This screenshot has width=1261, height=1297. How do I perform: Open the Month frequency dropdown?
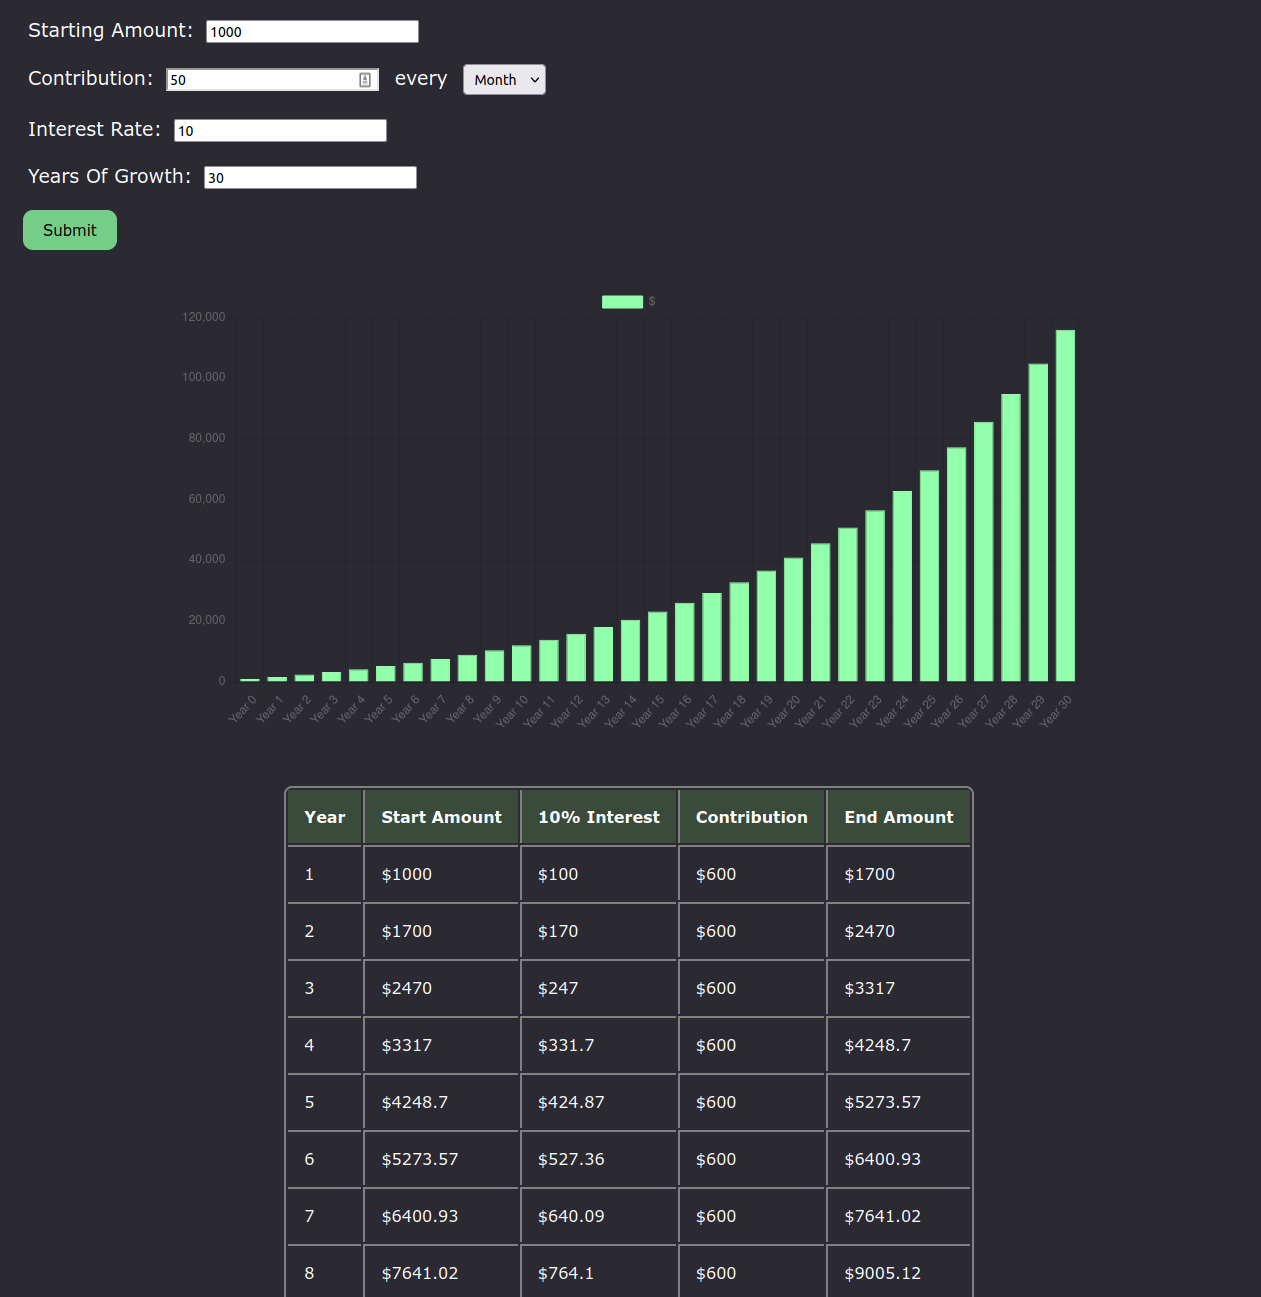click(x=504, y=79)
